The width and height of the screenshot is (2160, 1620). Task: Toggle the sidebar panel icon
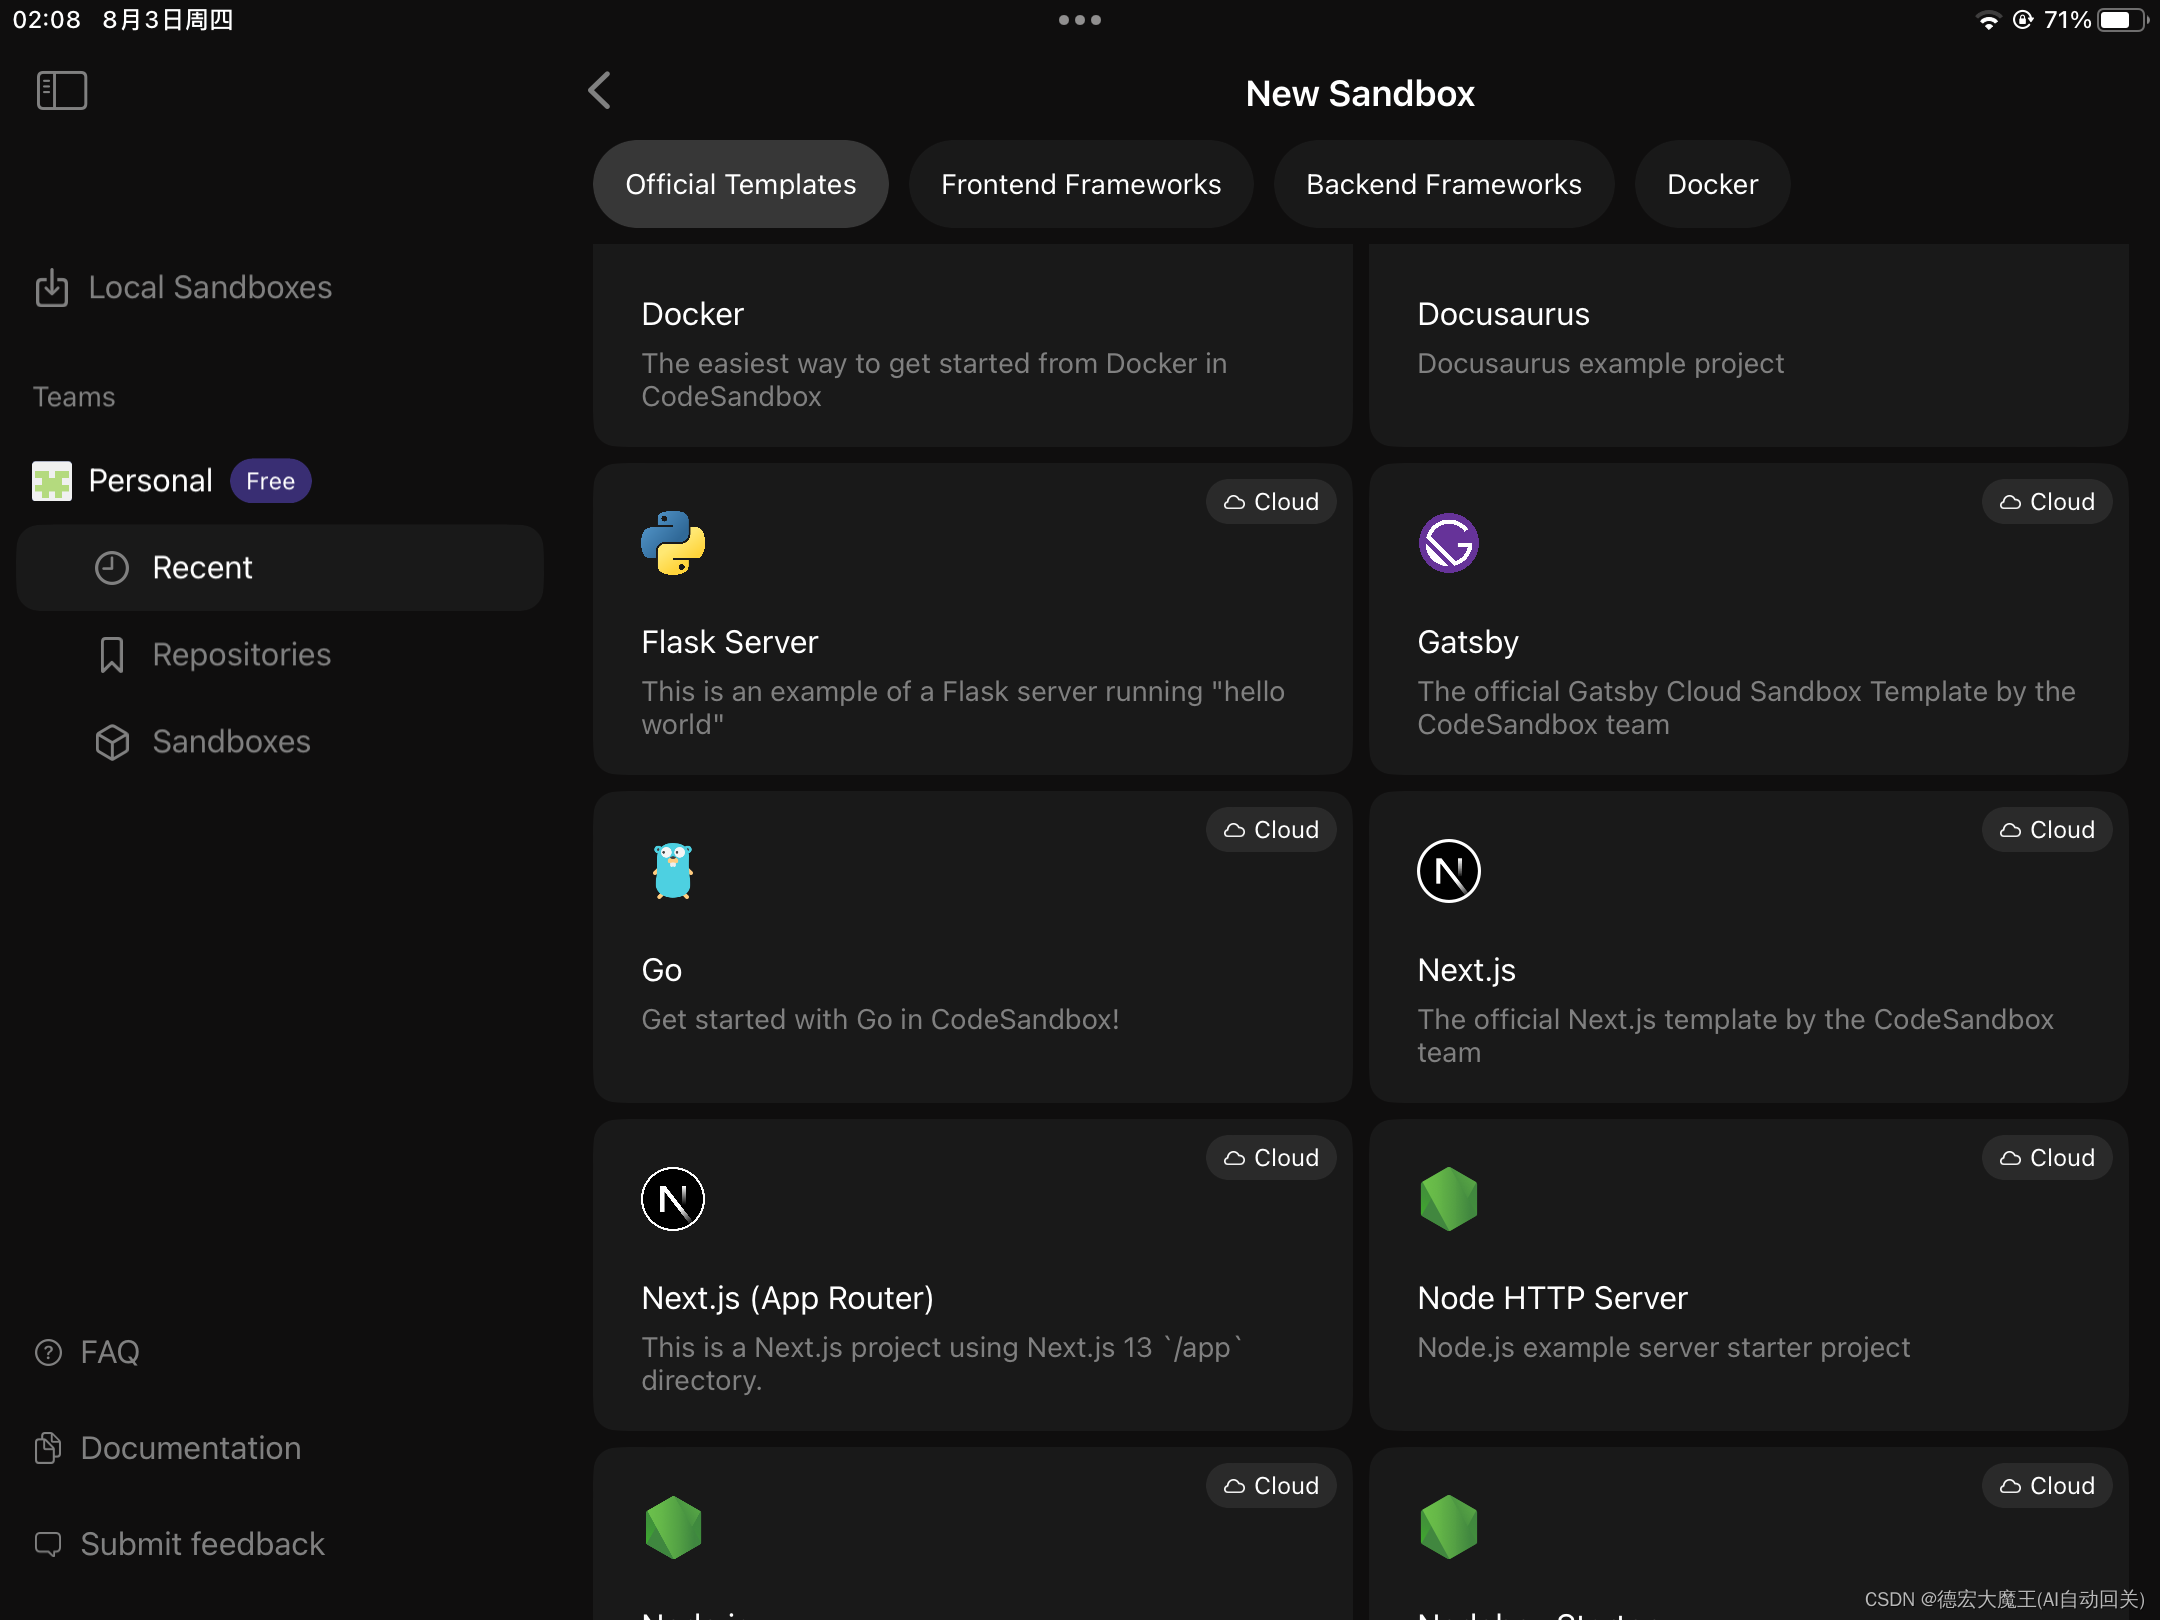click(x=61, y=91)
